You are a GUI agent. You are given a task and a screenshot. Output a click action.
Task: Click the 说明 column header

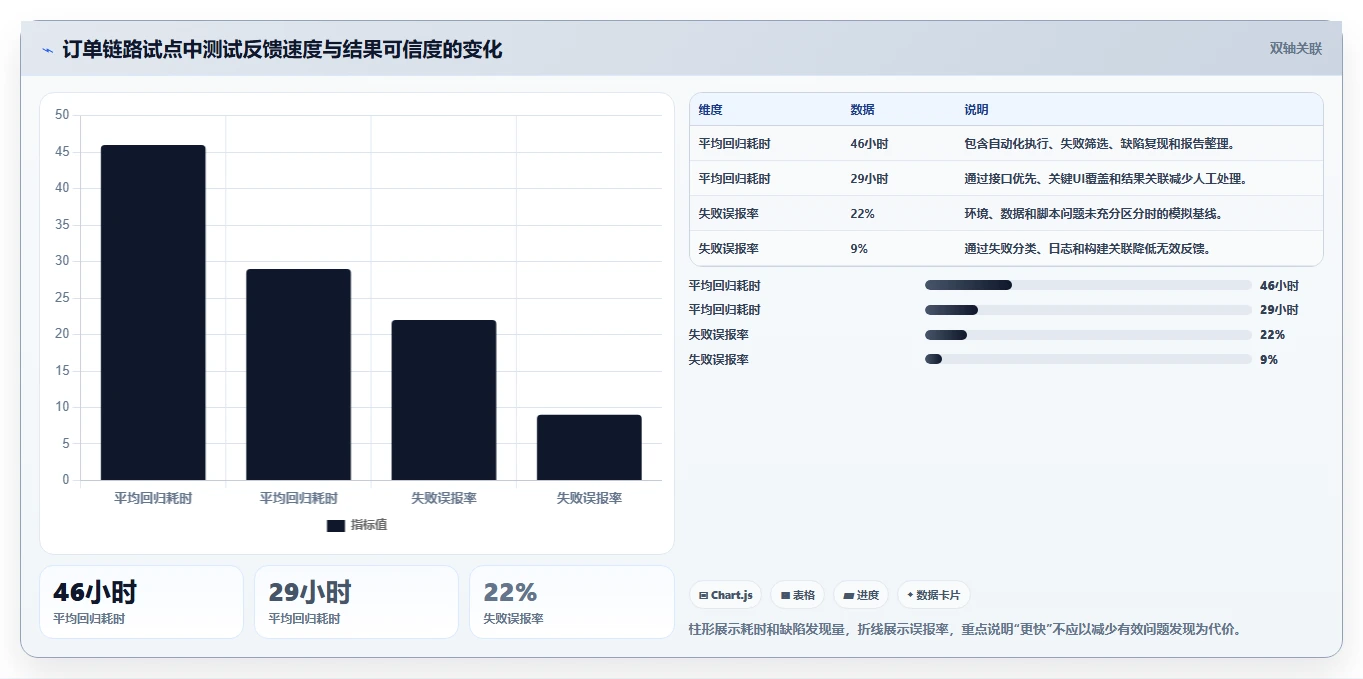coord(976,110)
